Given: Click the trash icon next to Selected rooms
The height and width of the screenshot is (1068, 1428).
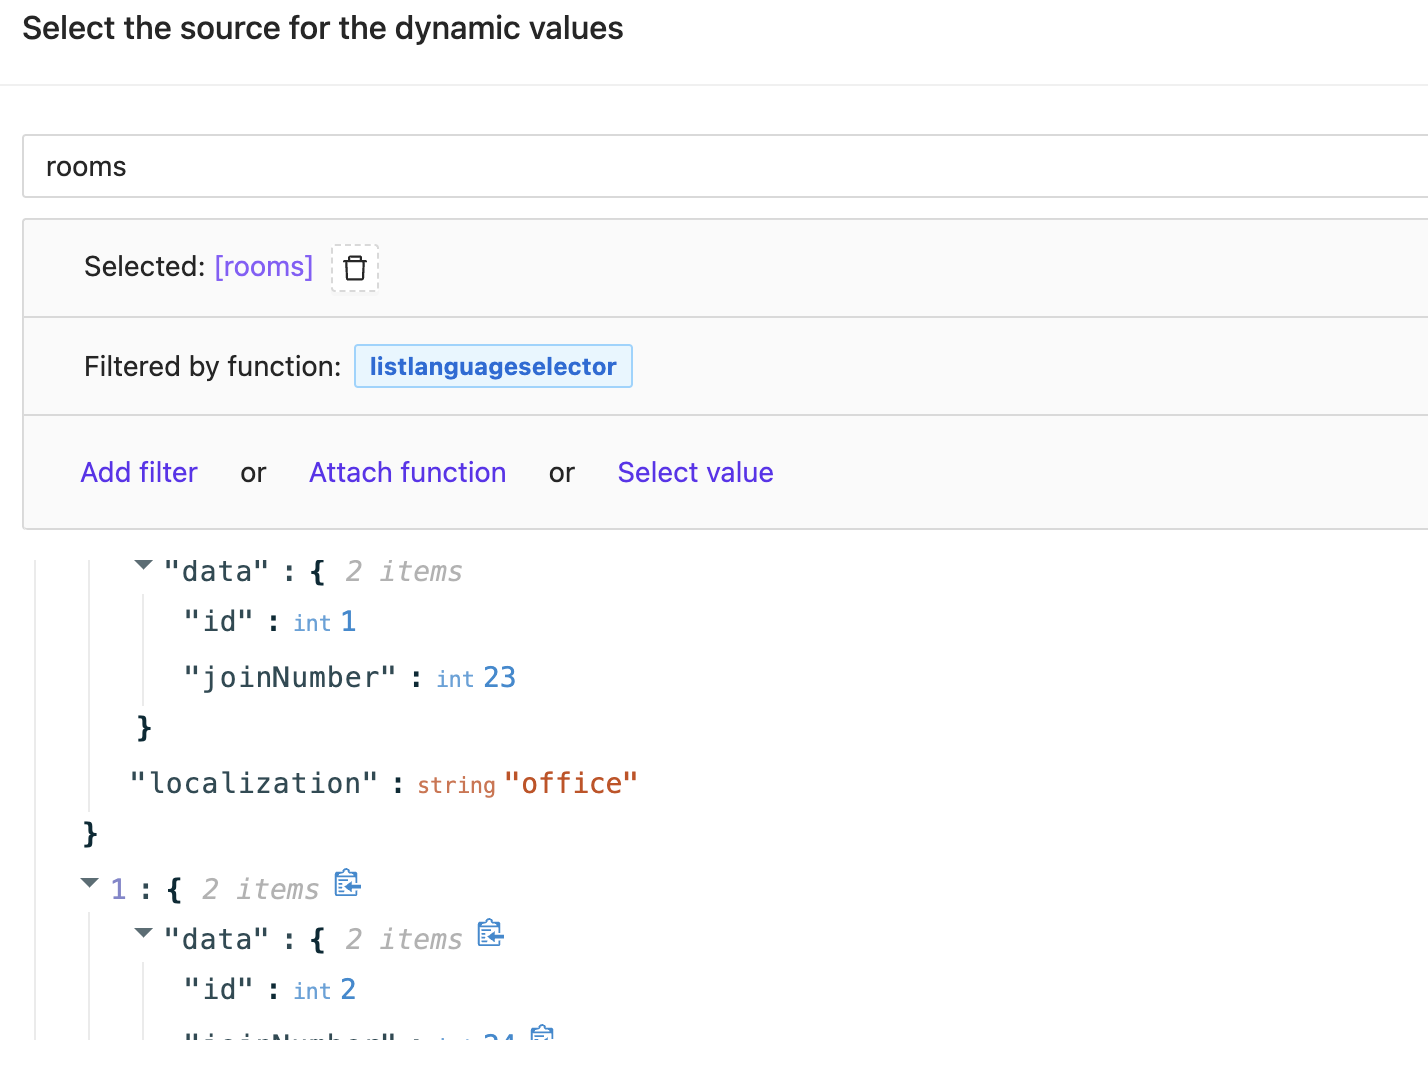Looking at the screenshot, I should pos(355,267).
